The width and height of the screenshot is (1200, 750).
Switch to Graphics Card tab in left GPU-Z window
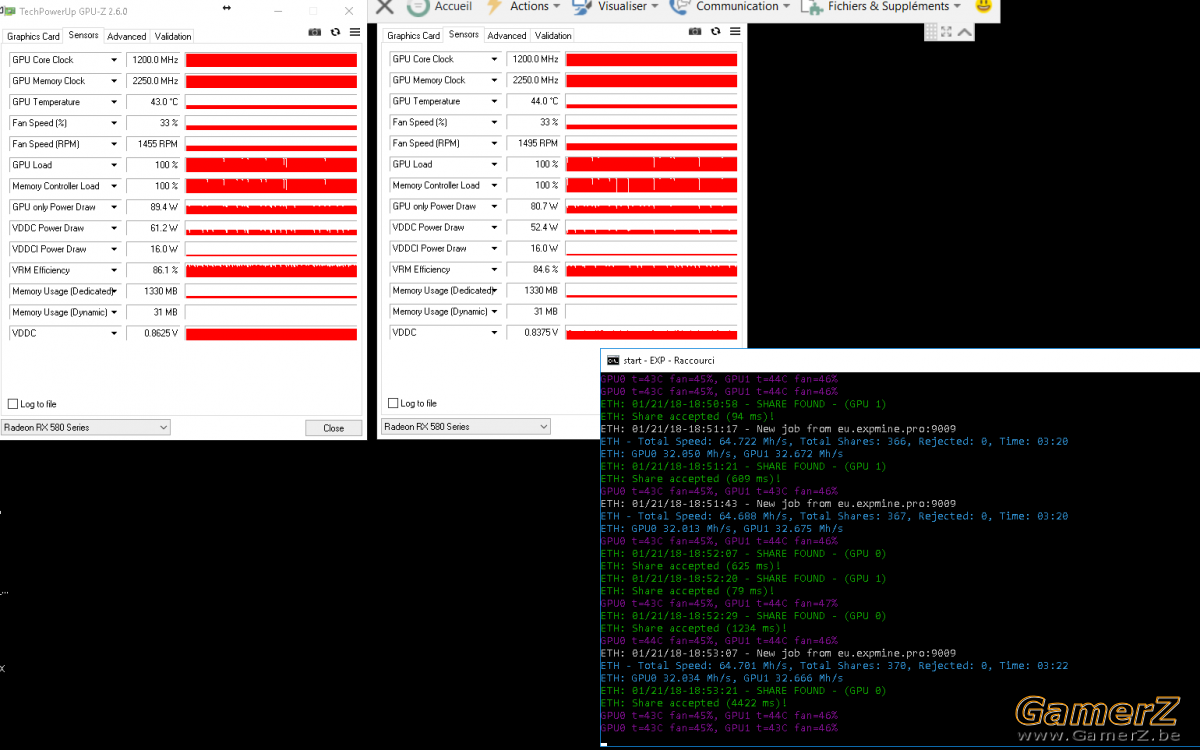pyautogui.click(x=34, y=36)
